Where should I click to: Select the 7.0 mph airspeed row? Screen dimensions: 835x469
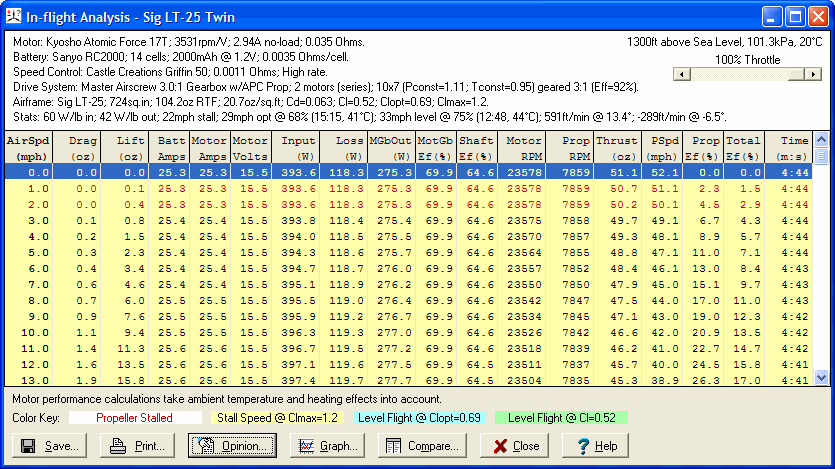[x=409, y=285]
